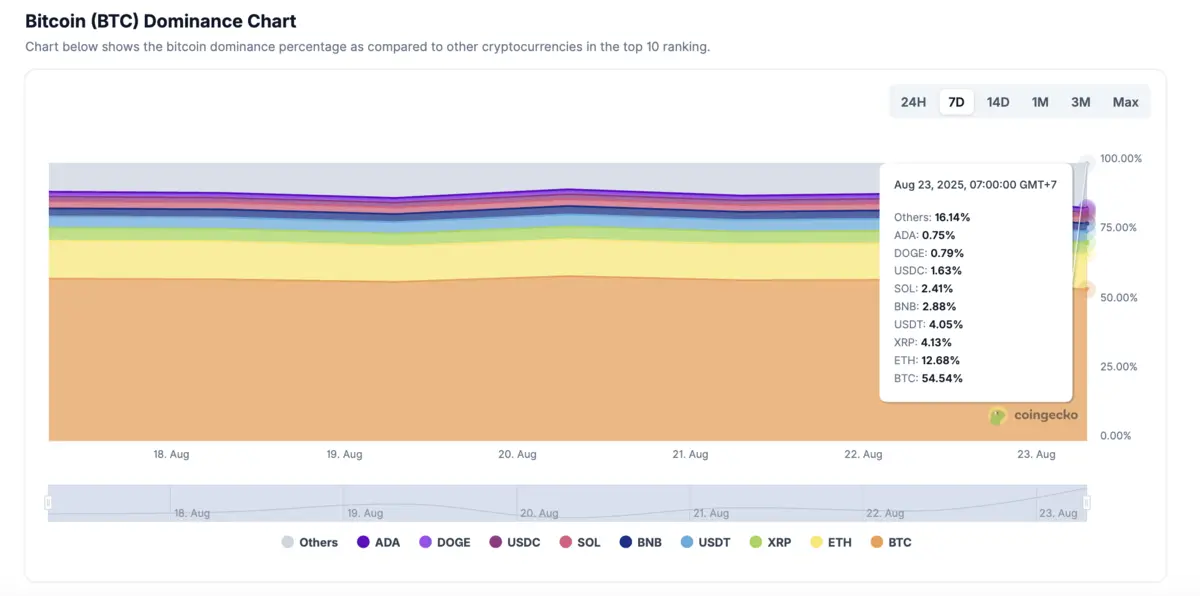Click the left navigator range handle
Image resolution: width=1200 pixels, height=596 pixels.
pyautogui.click(x=48, y=503)
